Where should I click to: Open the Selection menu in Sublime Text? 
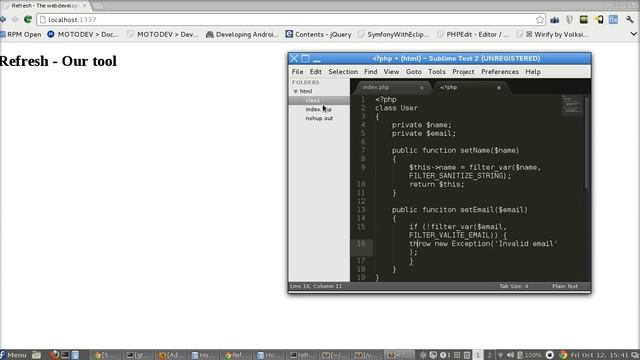(x=343, y=71)
